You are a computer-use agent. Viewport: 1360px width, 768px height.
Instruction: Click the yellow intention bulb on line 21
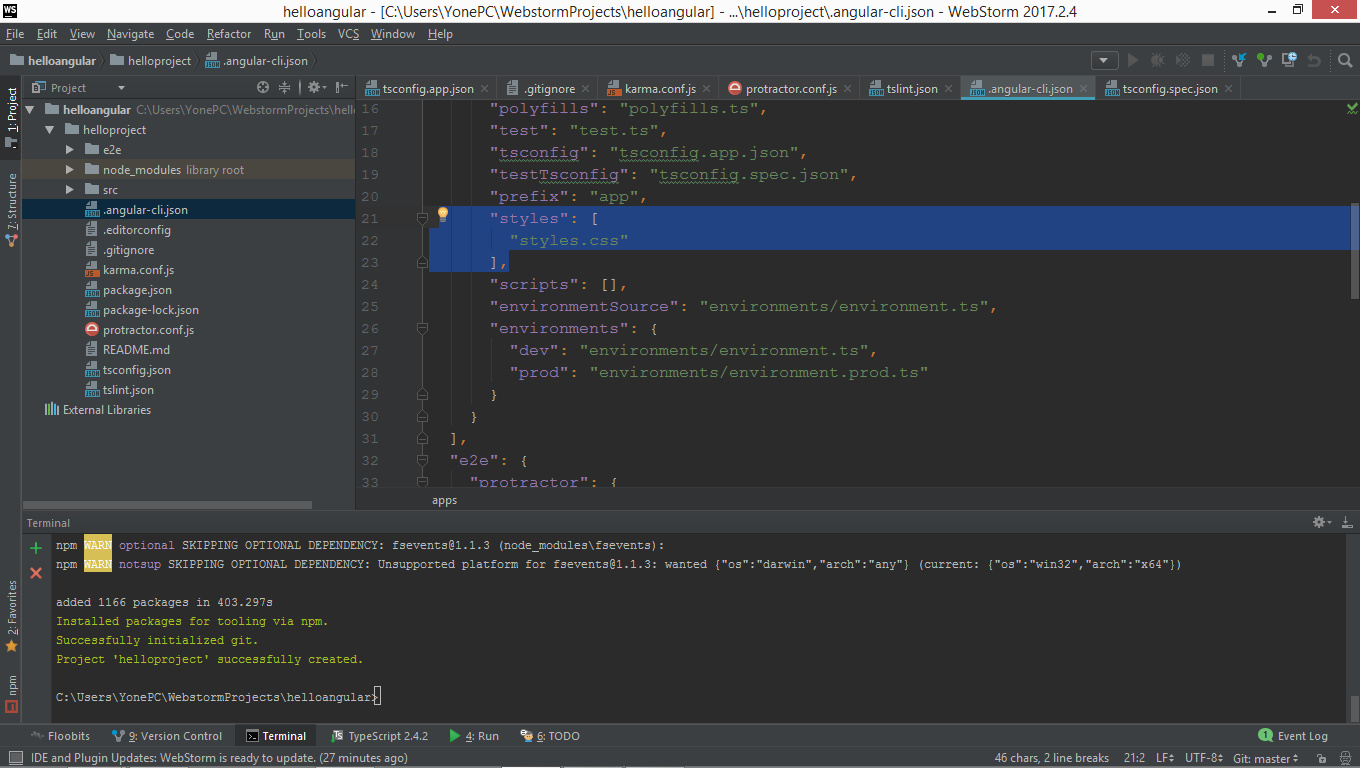click(x=442, y=214)
